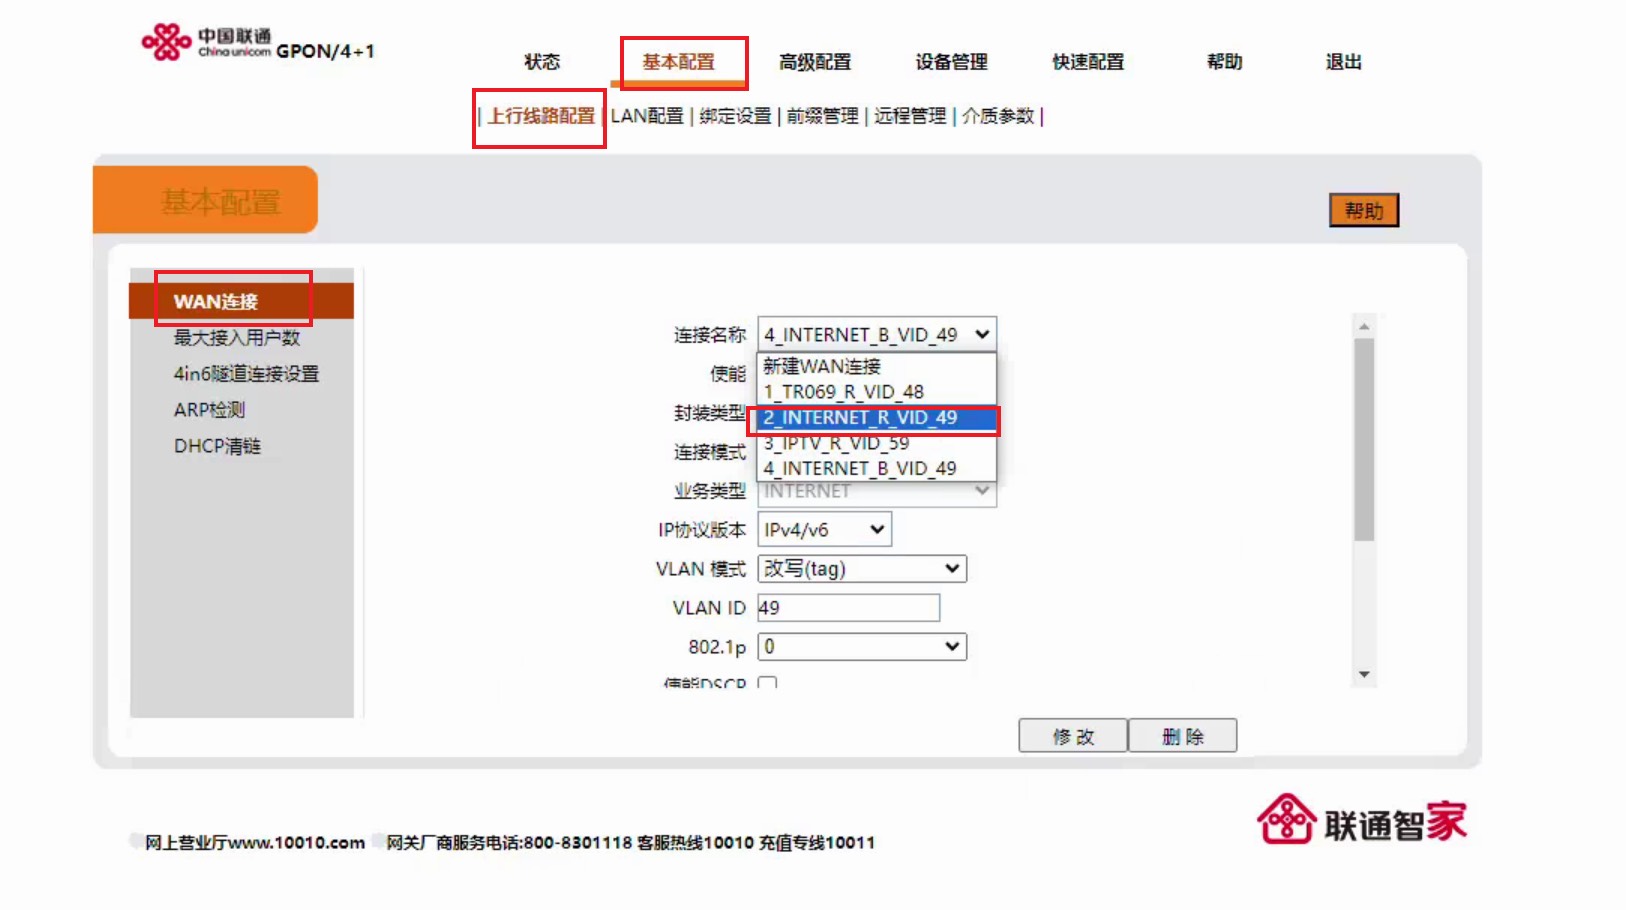Open the IP协议版本 dropdown
The height and width of the screenshot is (910, 1626).
[824, 530]
